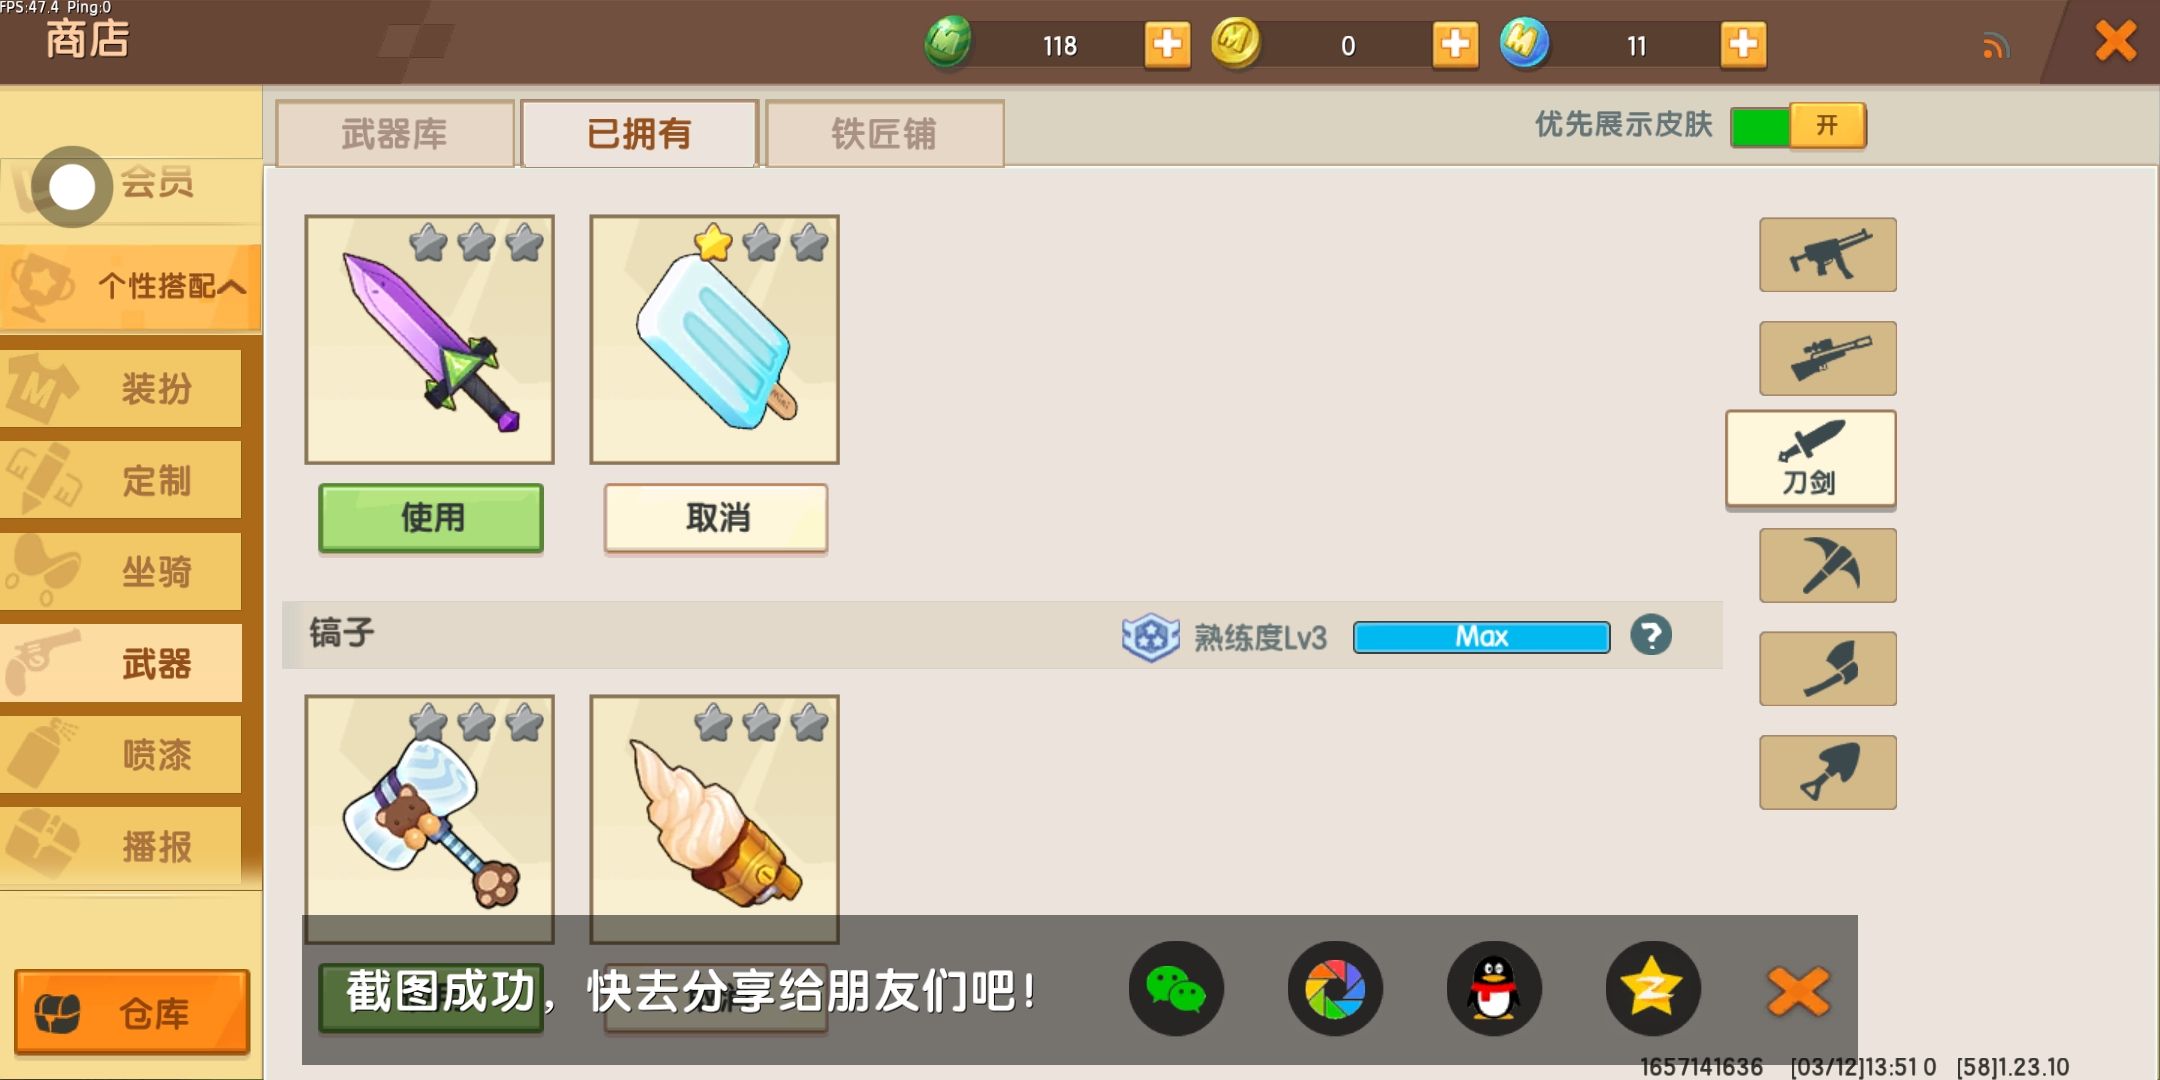The height and width of the screenshot is (1080, 2160).
Task: Select the sniper rifle weapon category
Action: pos(1828,358)
